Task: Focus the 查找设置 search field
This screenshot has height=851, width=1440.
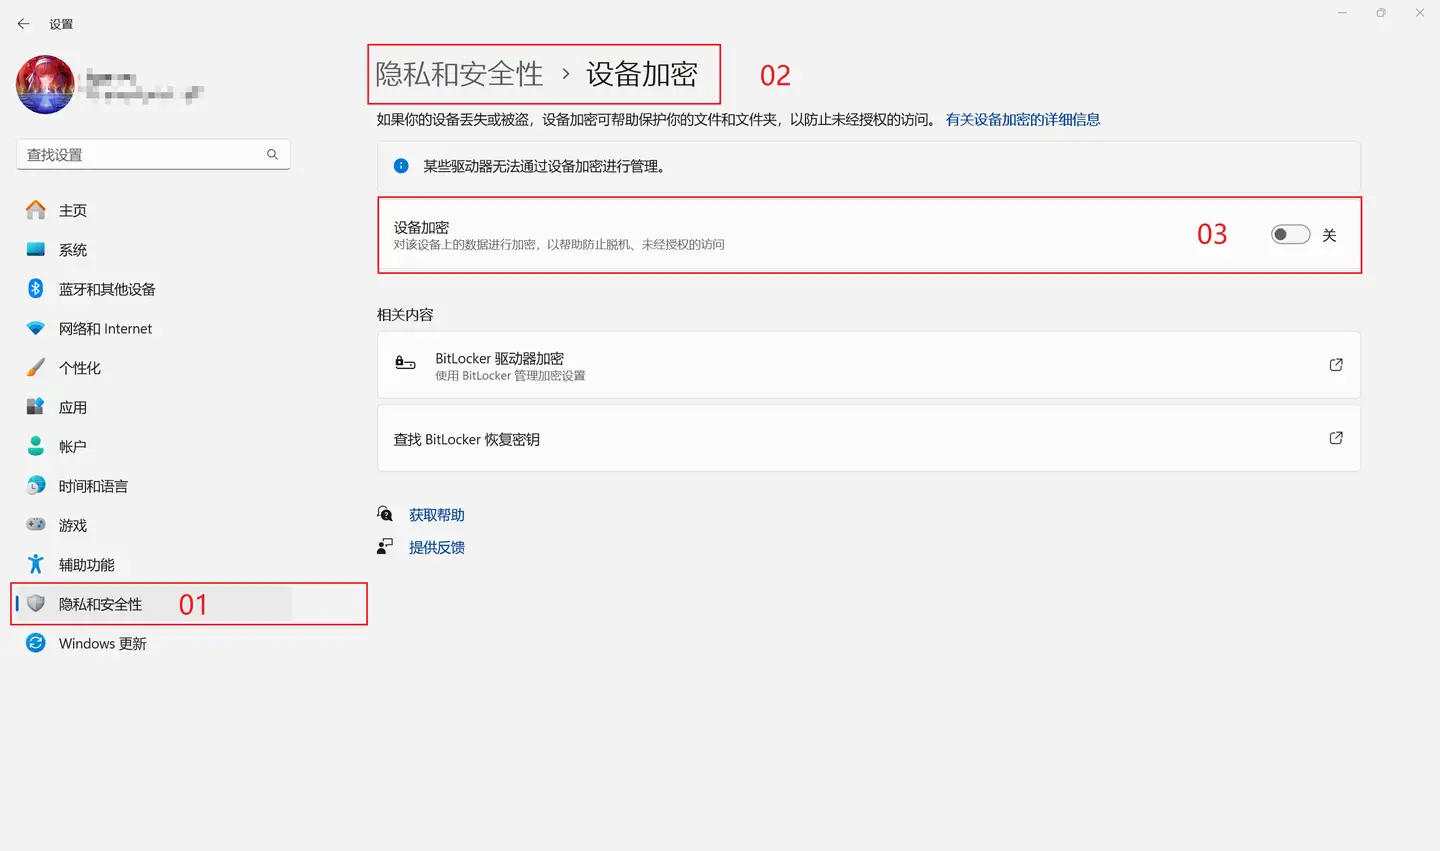Action: [153, 154]
